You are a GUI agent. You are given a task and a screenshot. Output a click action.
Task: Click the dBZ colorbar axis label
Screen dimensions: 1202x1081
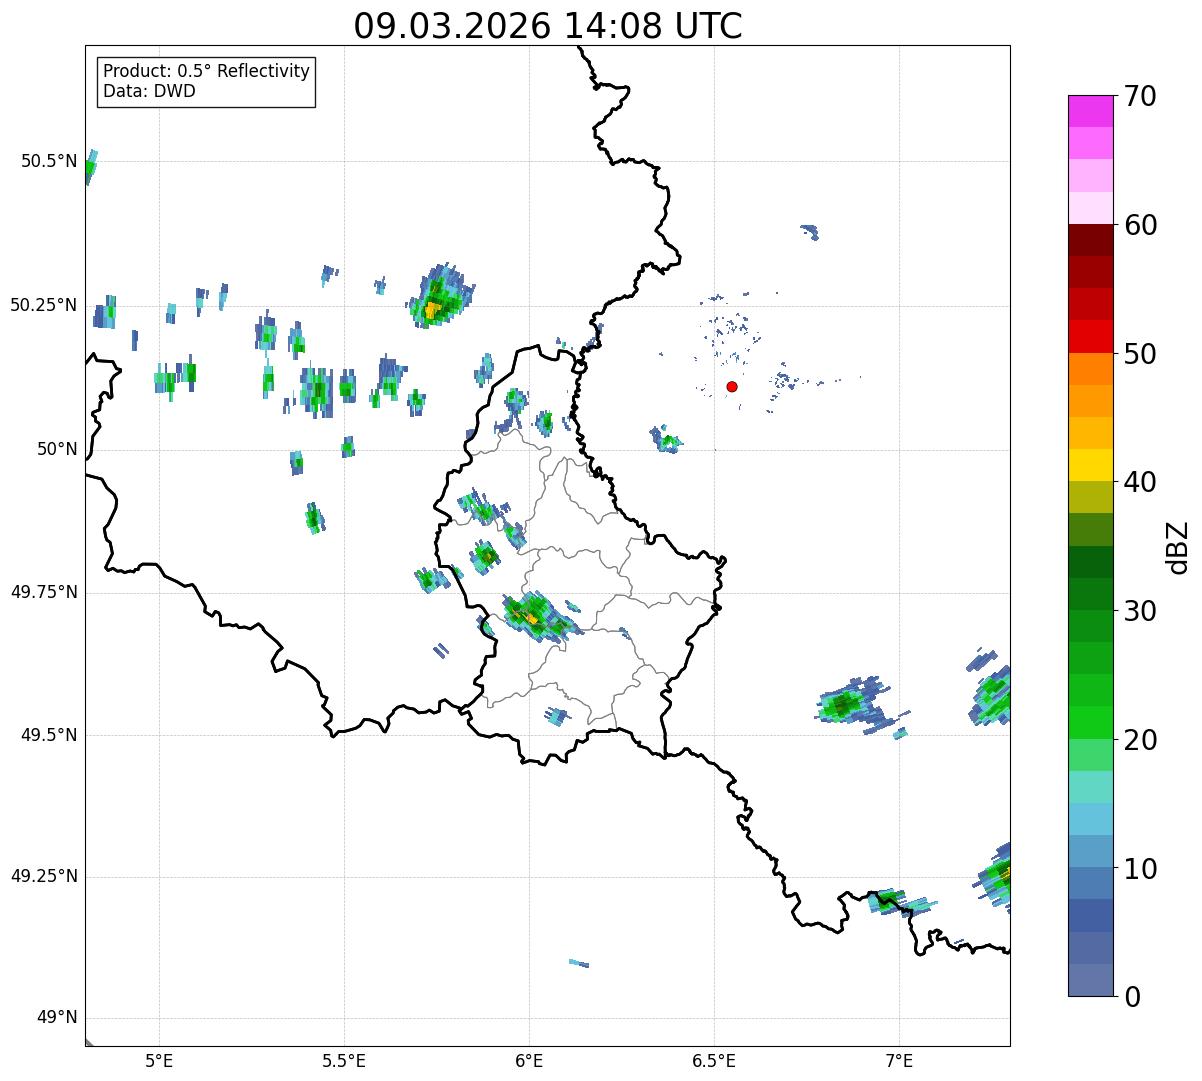(1178, 547)
